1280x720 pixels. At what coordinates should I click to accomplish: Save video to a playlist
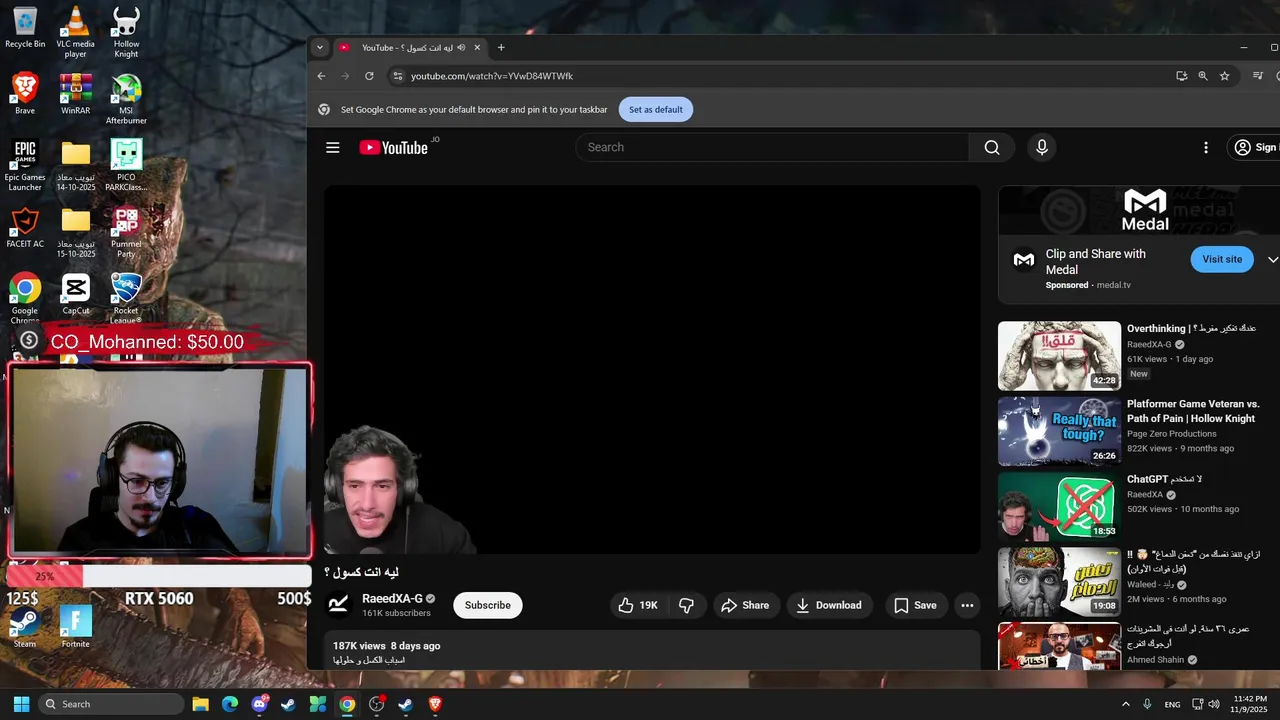click(x=915, y=605)
